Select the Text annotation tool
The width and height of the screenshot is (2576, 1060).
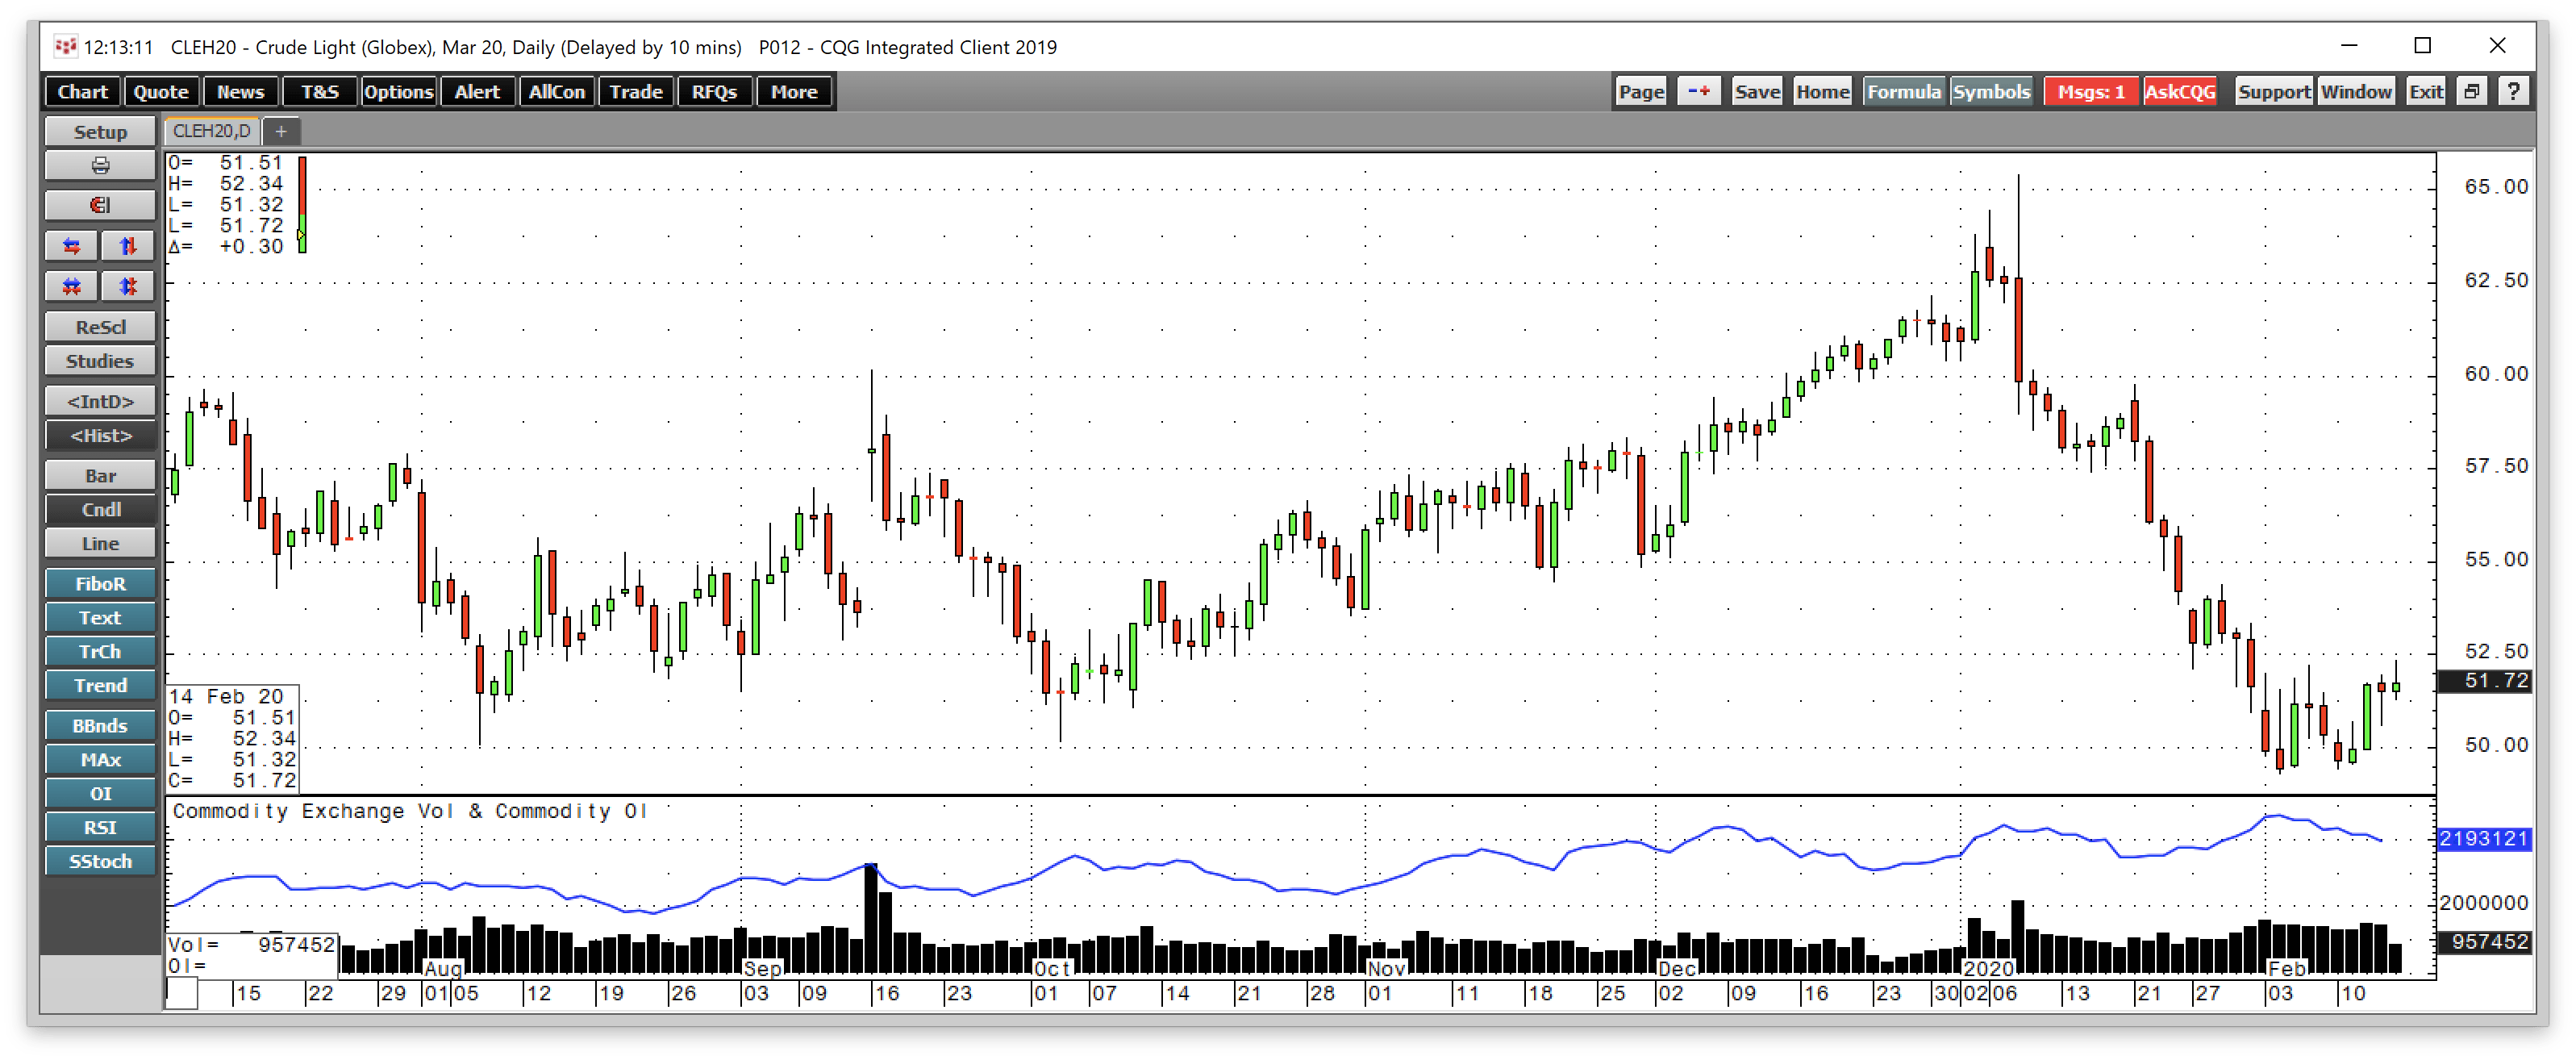[x=100, y=618]
